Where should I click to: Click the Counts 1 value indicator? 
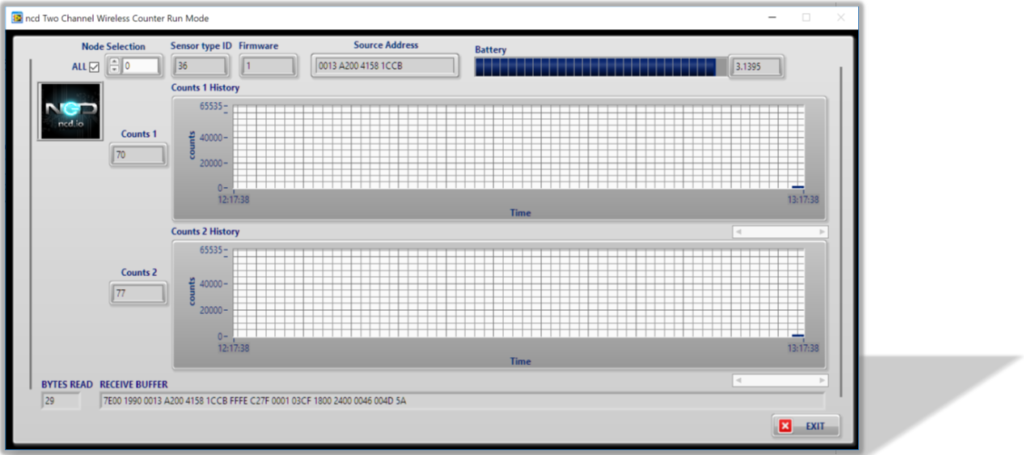[139, 155]
